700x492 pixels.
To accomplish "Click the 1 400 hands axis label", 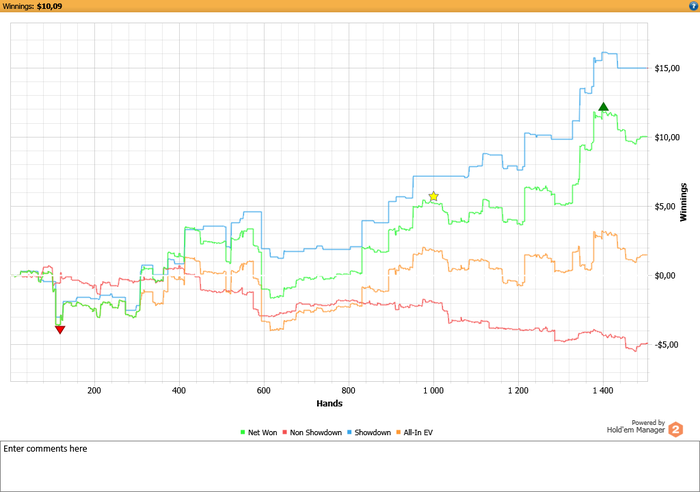I will [603, 391].
